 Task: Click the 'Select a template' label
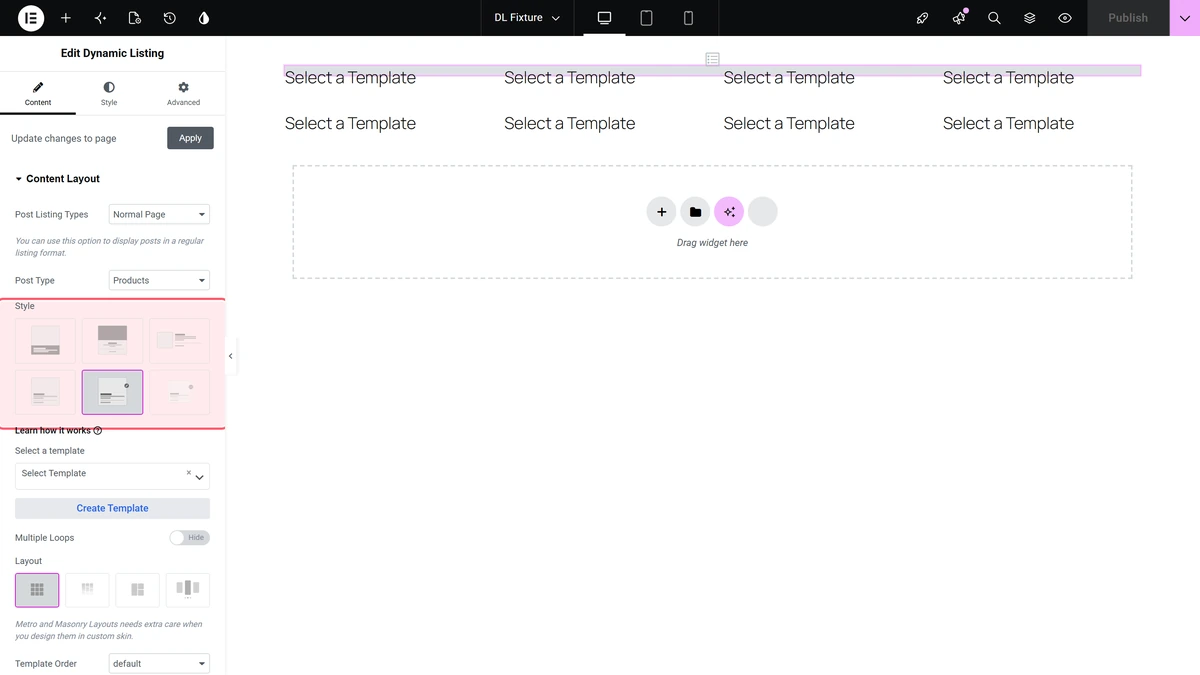click(x=50, y=451)
